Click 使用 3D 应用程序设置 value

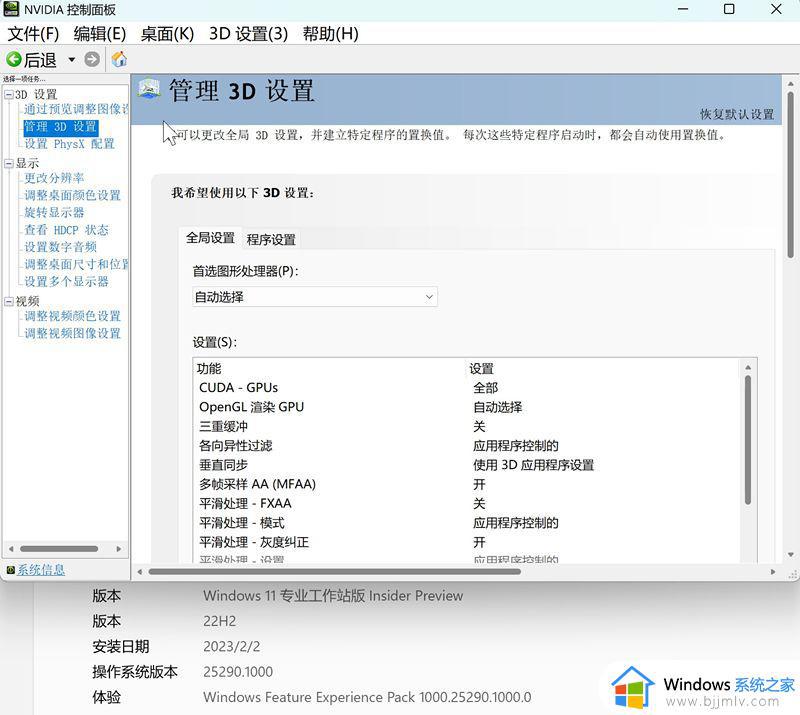click(533, 465)
